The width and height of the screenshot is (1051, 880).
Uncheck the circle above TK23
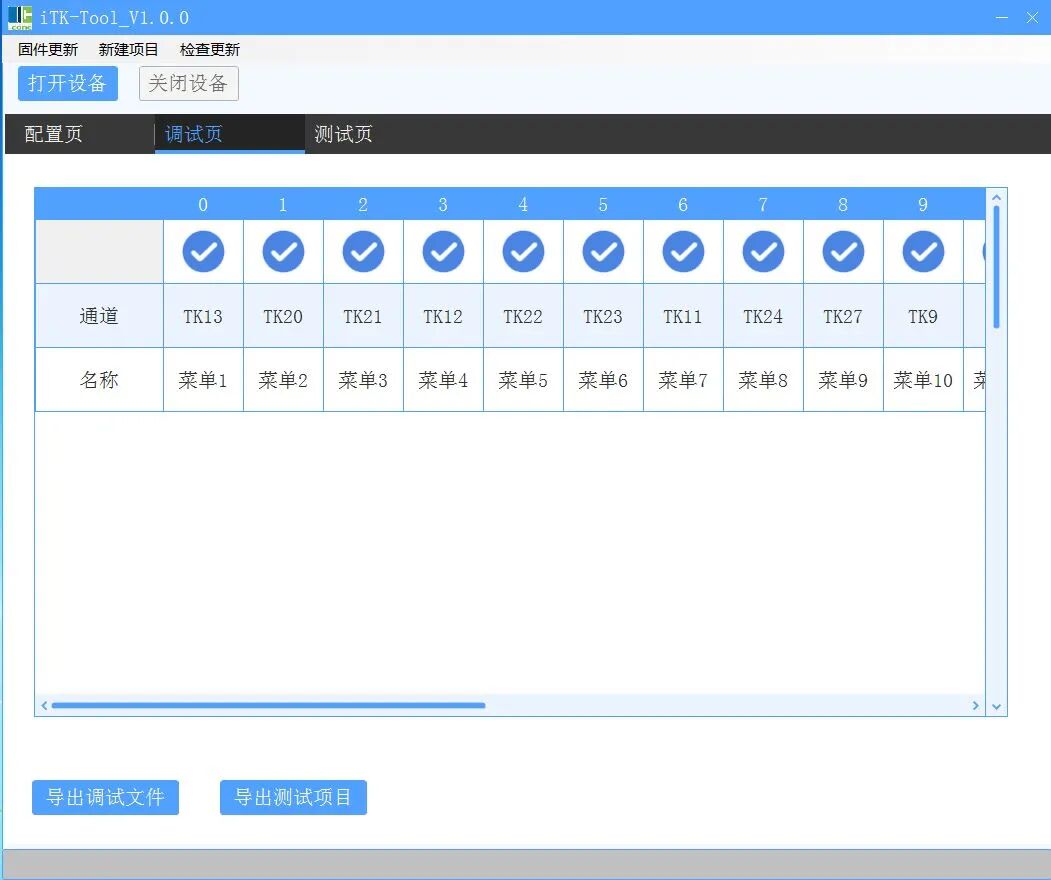click(603, 251)
